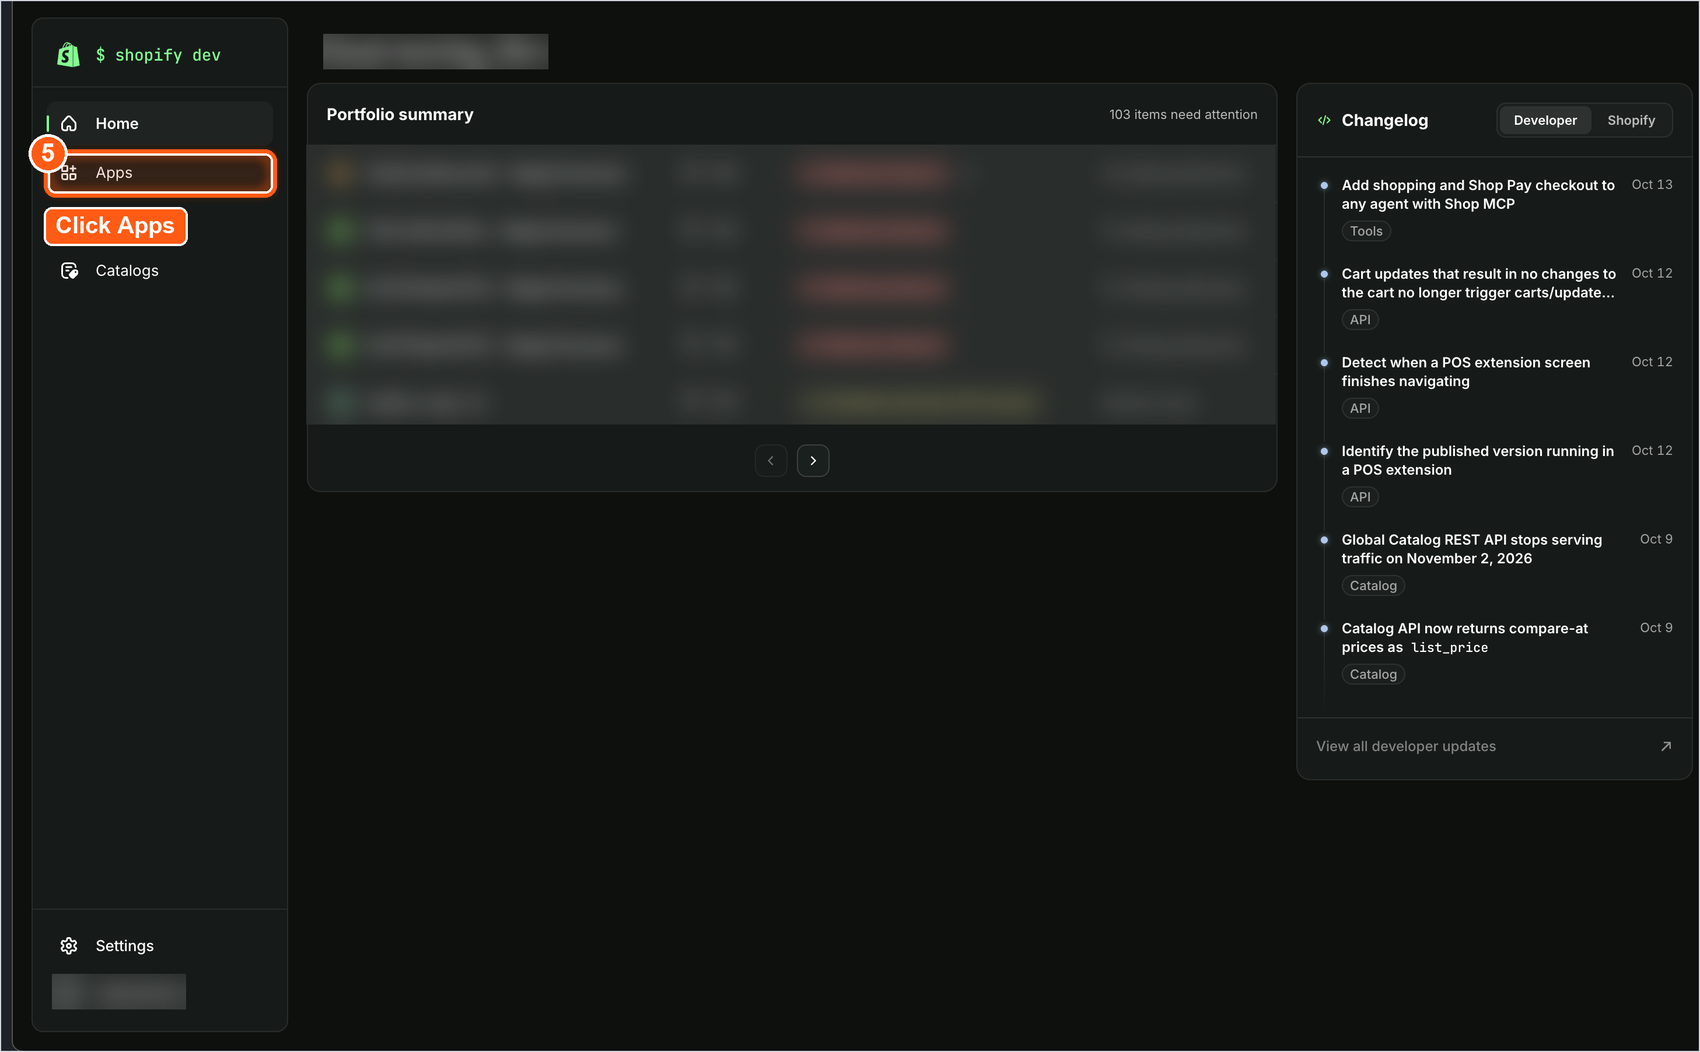Viewport: 1700px width, 1052px height.
Task: Click the Apps grid icon
Action: tap(69, 173)
